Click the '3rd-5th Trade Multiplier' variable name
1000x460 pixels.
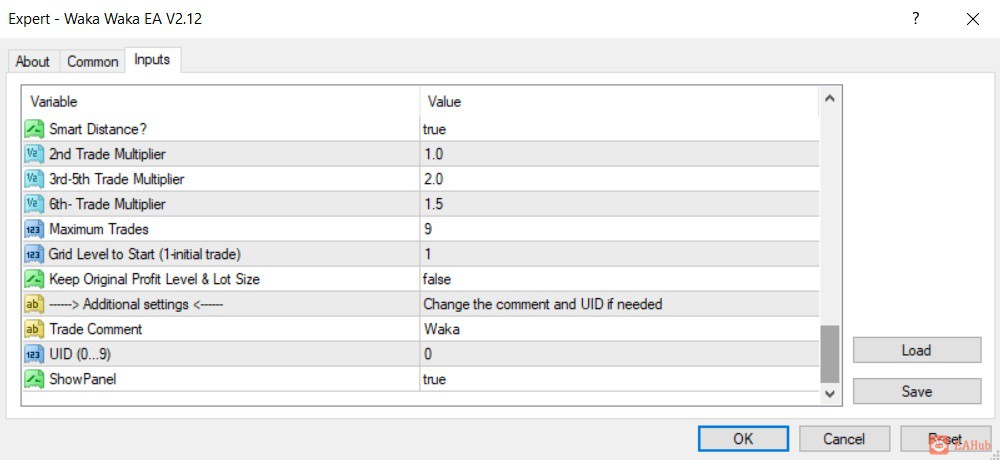pos(117,179)
